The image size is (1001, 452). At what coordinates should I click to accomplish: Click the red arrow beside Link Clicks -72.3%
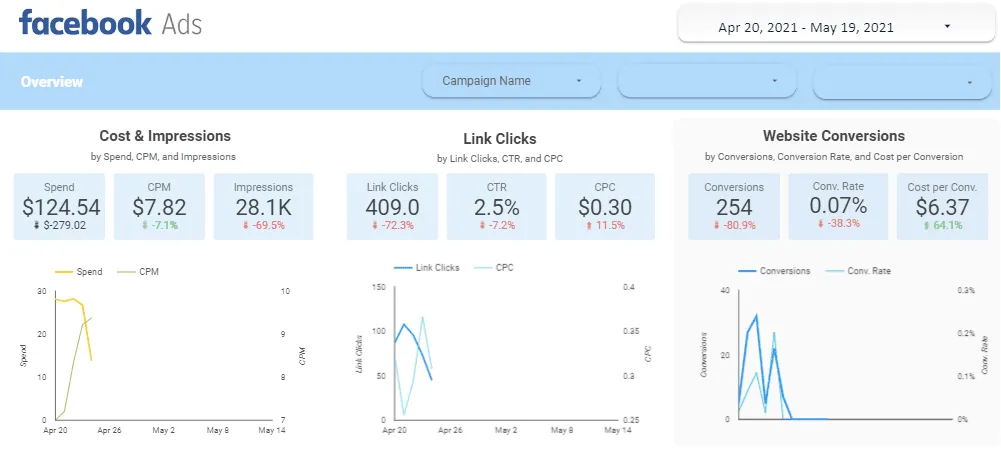point(373,225)
